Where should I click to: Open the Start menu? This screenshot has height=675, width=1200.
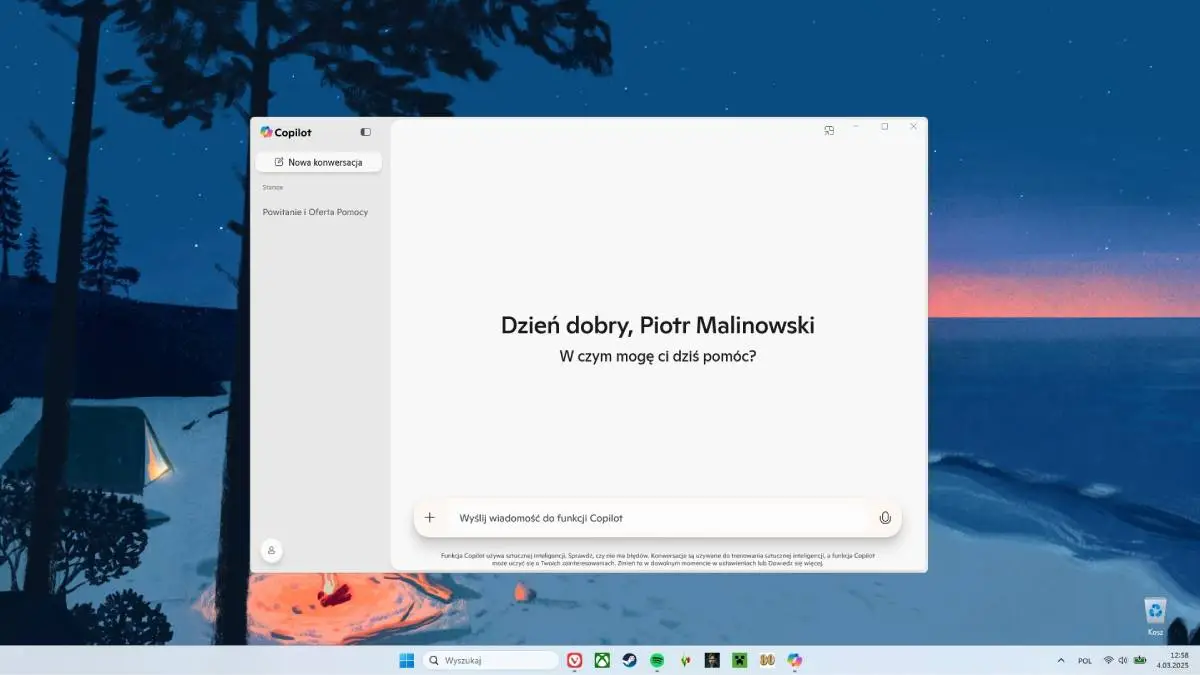406,660
